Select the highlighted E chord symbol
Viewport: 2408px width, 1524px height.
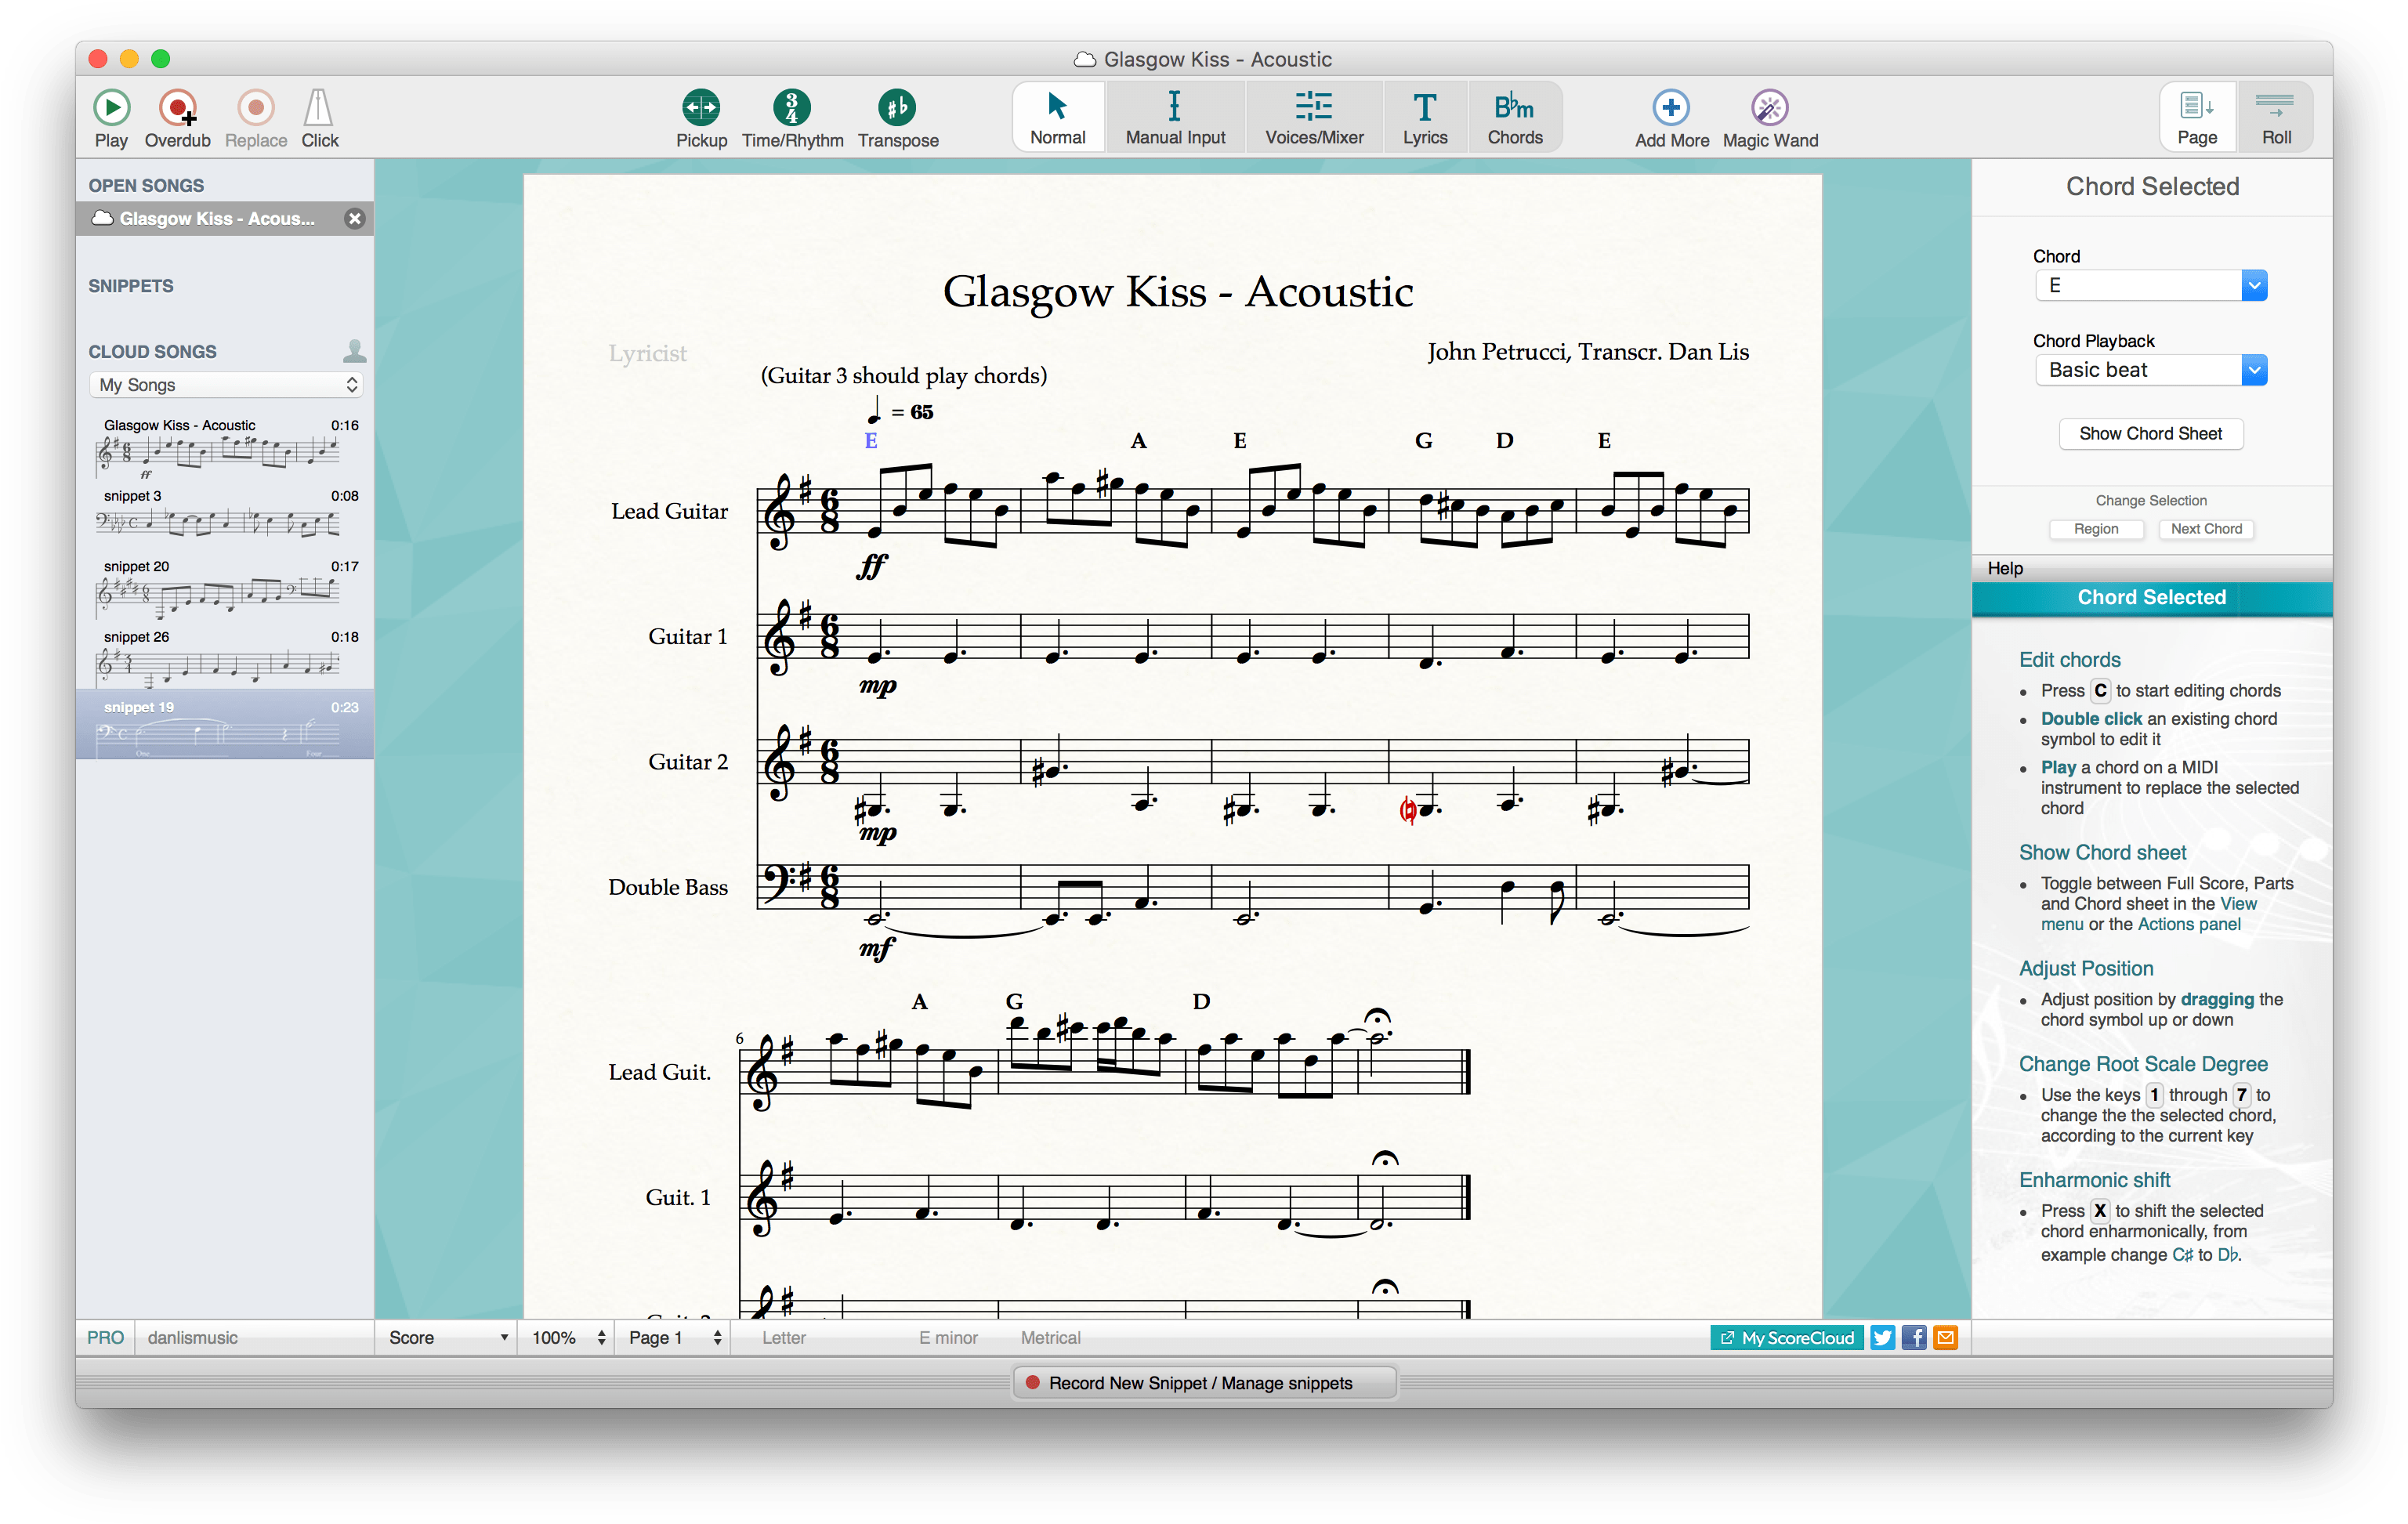871,441
